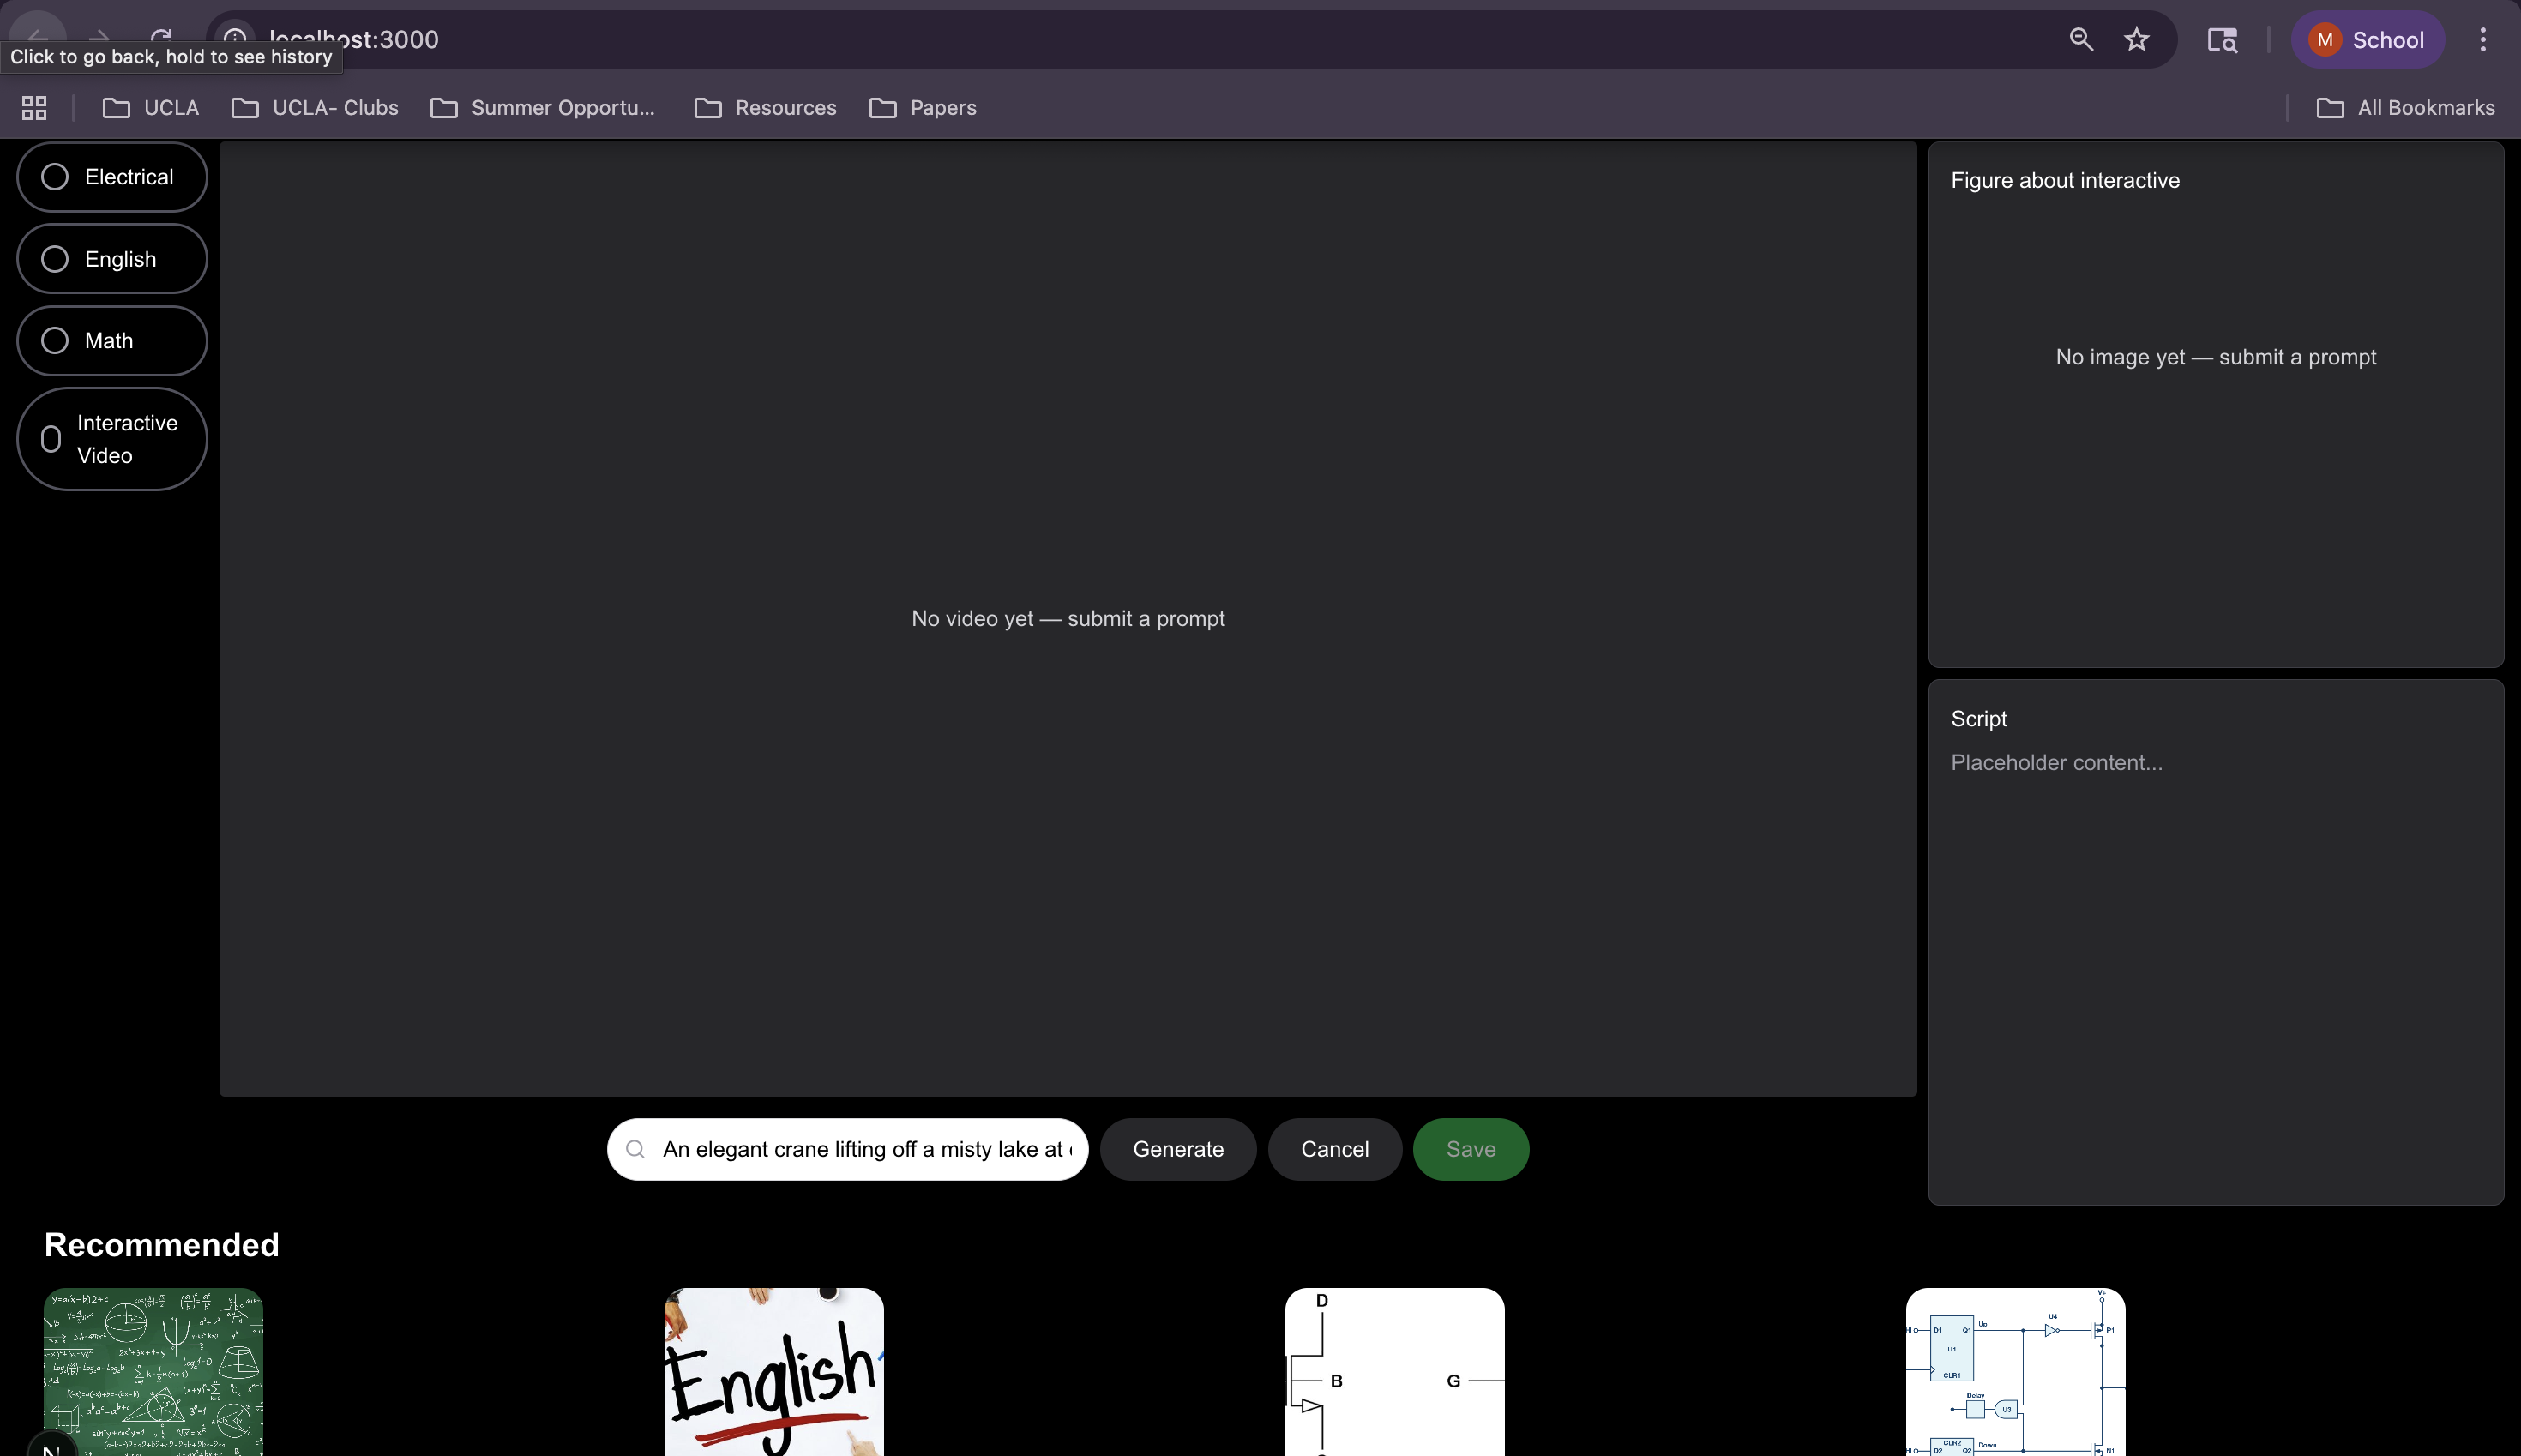Open the English recommended thumbnail
This screenshot has height=1456, width=2521.
coord(774,1371)
